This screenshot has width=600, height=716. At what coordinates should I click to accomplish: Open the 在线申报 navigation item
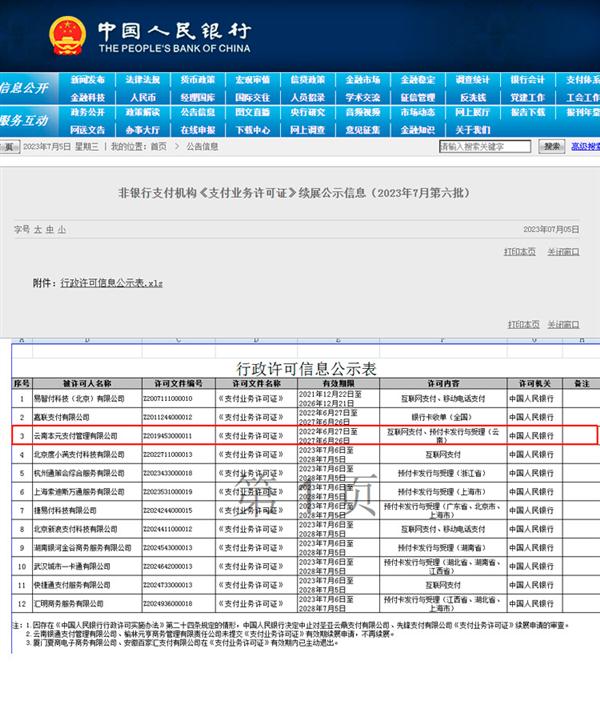click(x=198, y=130)
